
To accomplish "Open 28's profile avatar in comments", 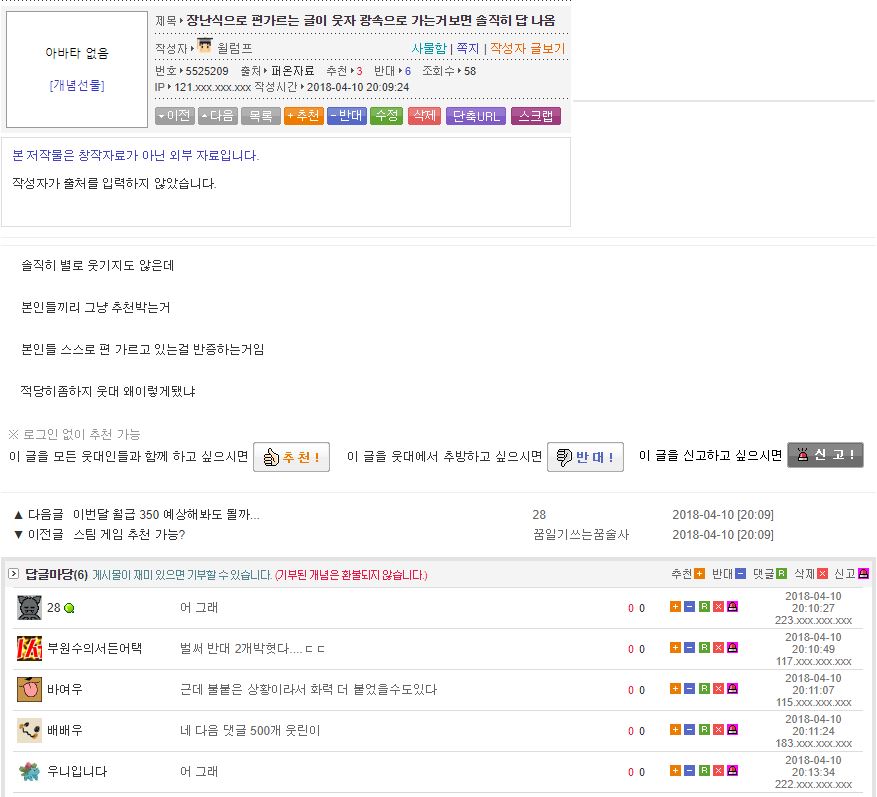I will [29, 607].
